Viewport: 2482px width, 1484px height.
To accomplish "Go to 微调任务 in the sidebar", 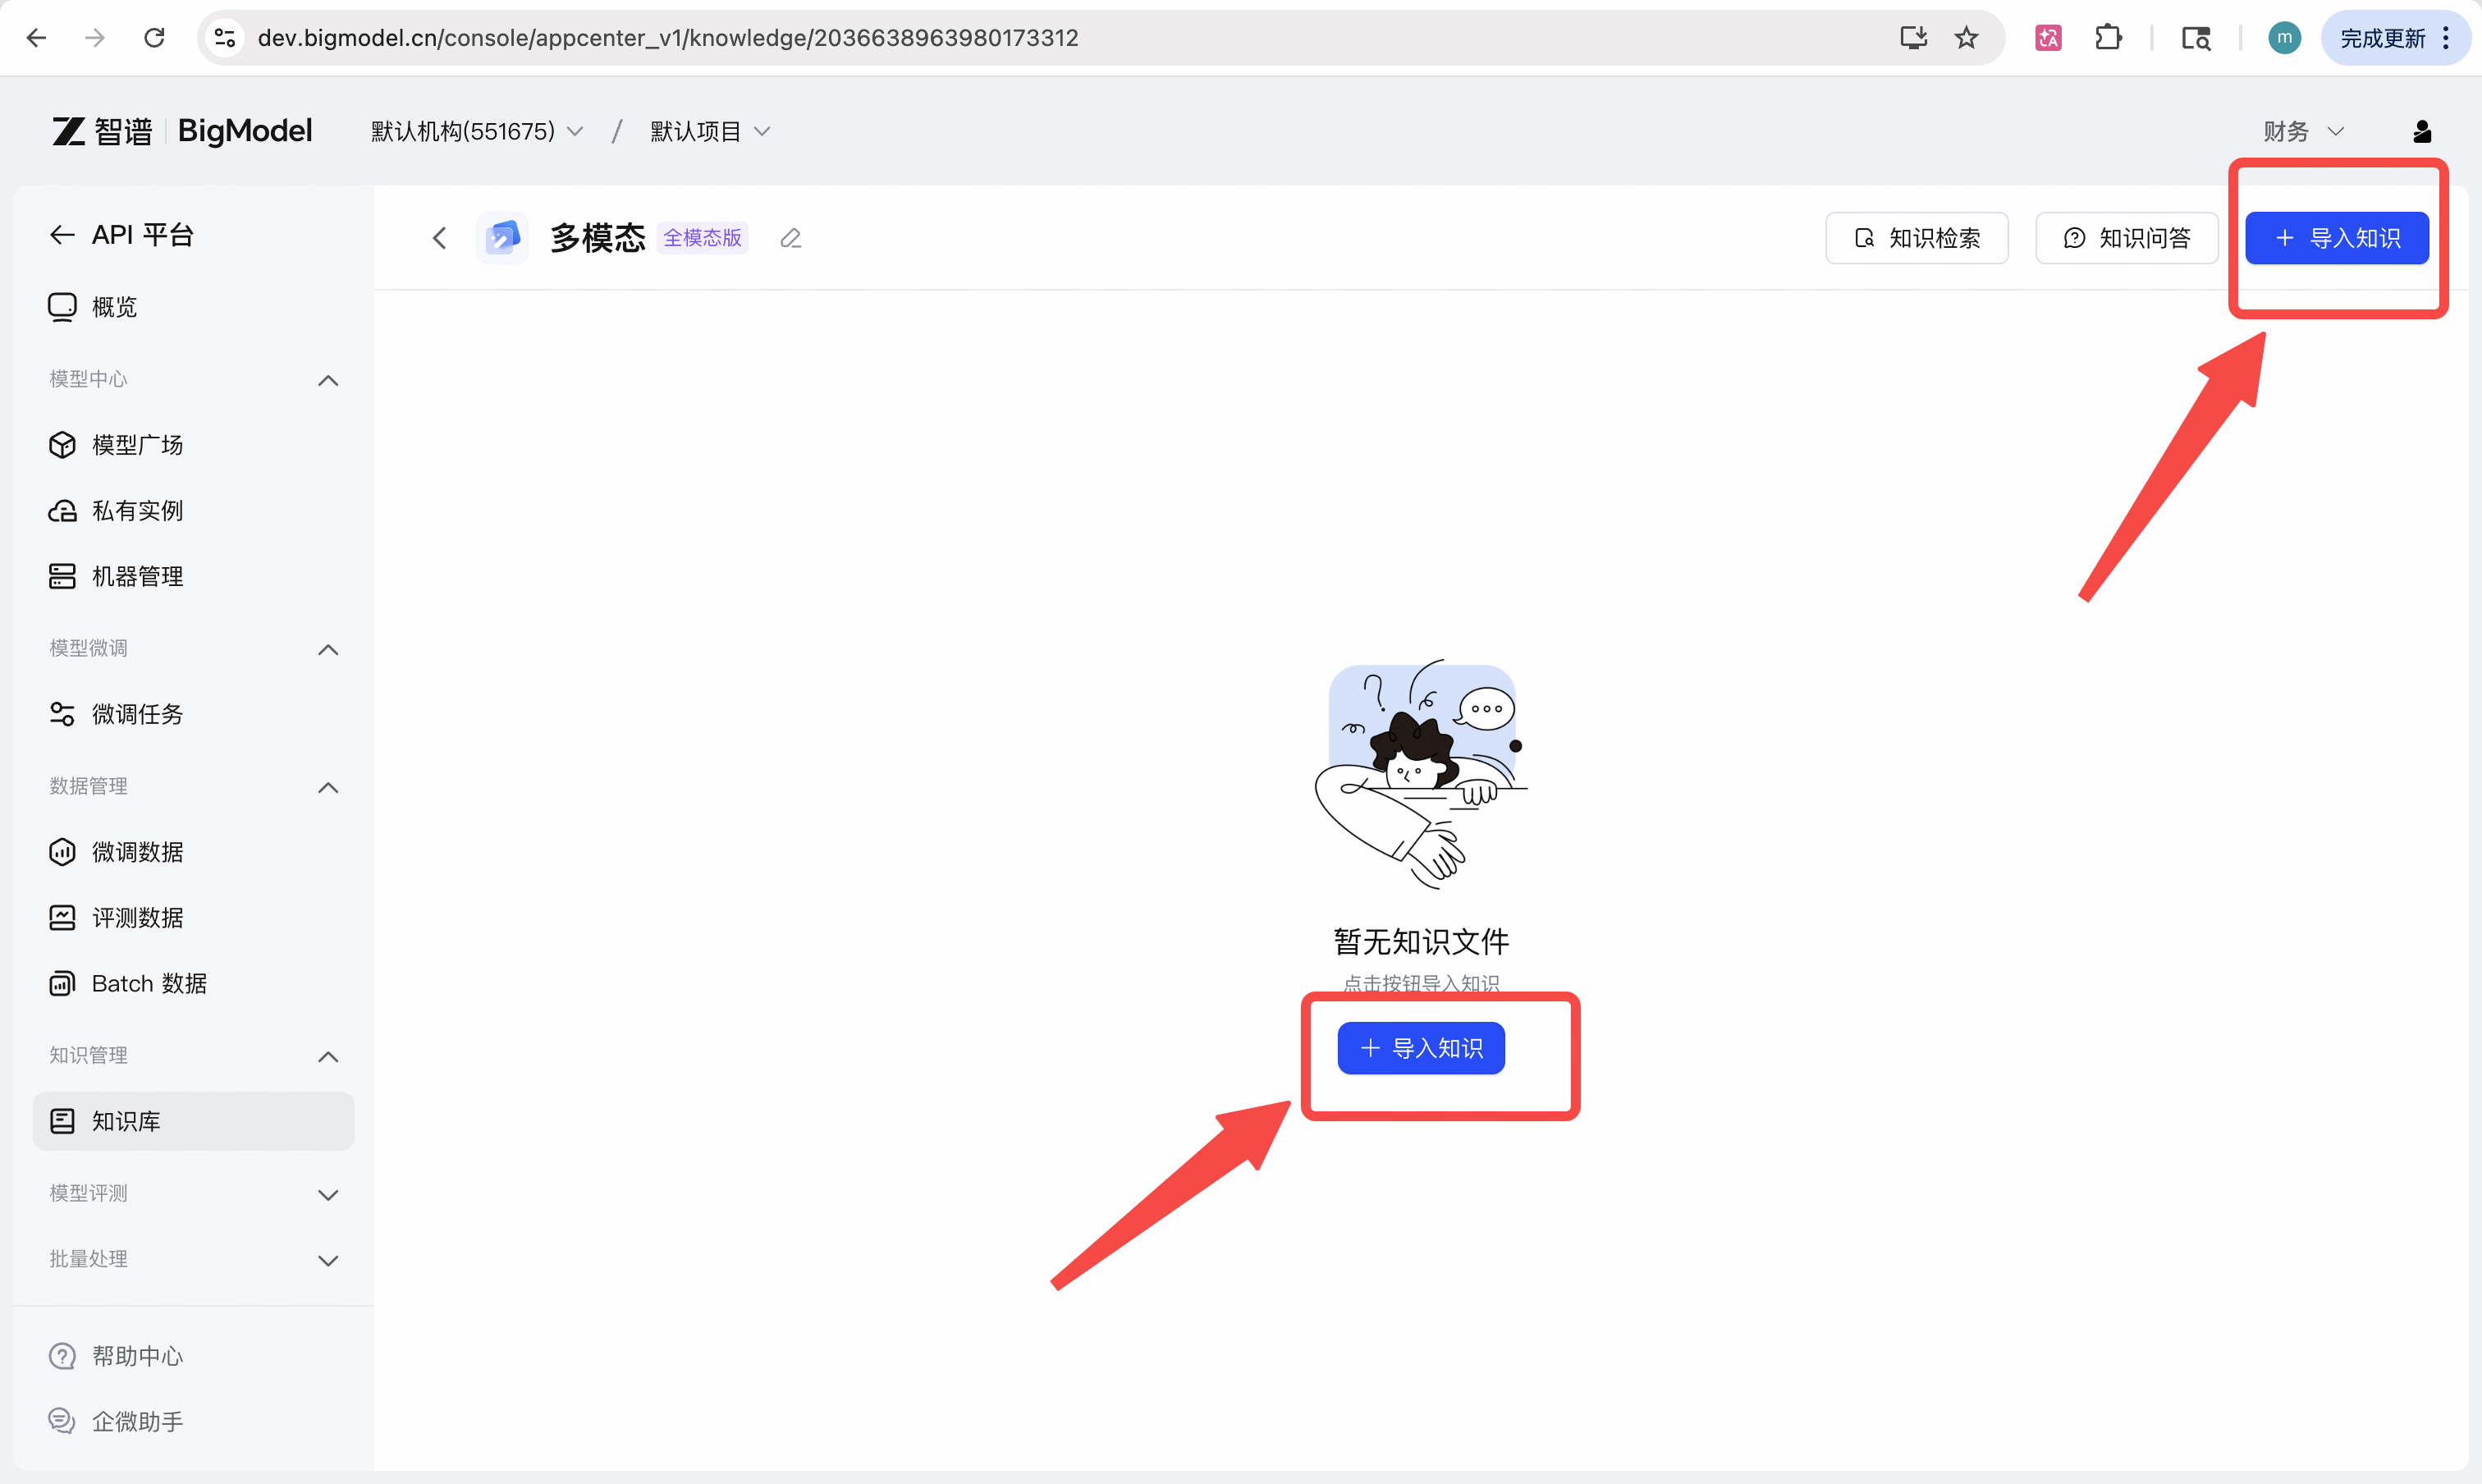I will click(137, 714).
